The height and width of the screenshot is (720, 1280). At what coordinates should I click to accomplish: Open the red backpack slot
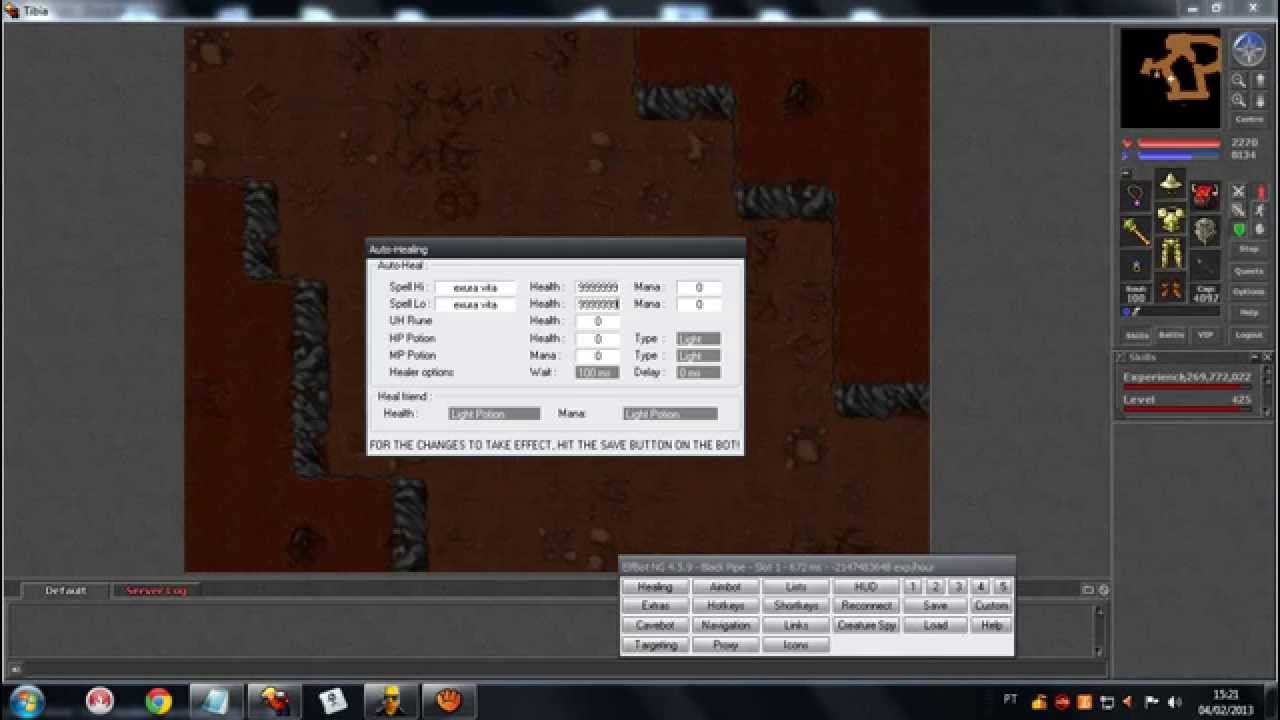[1205, 195]
